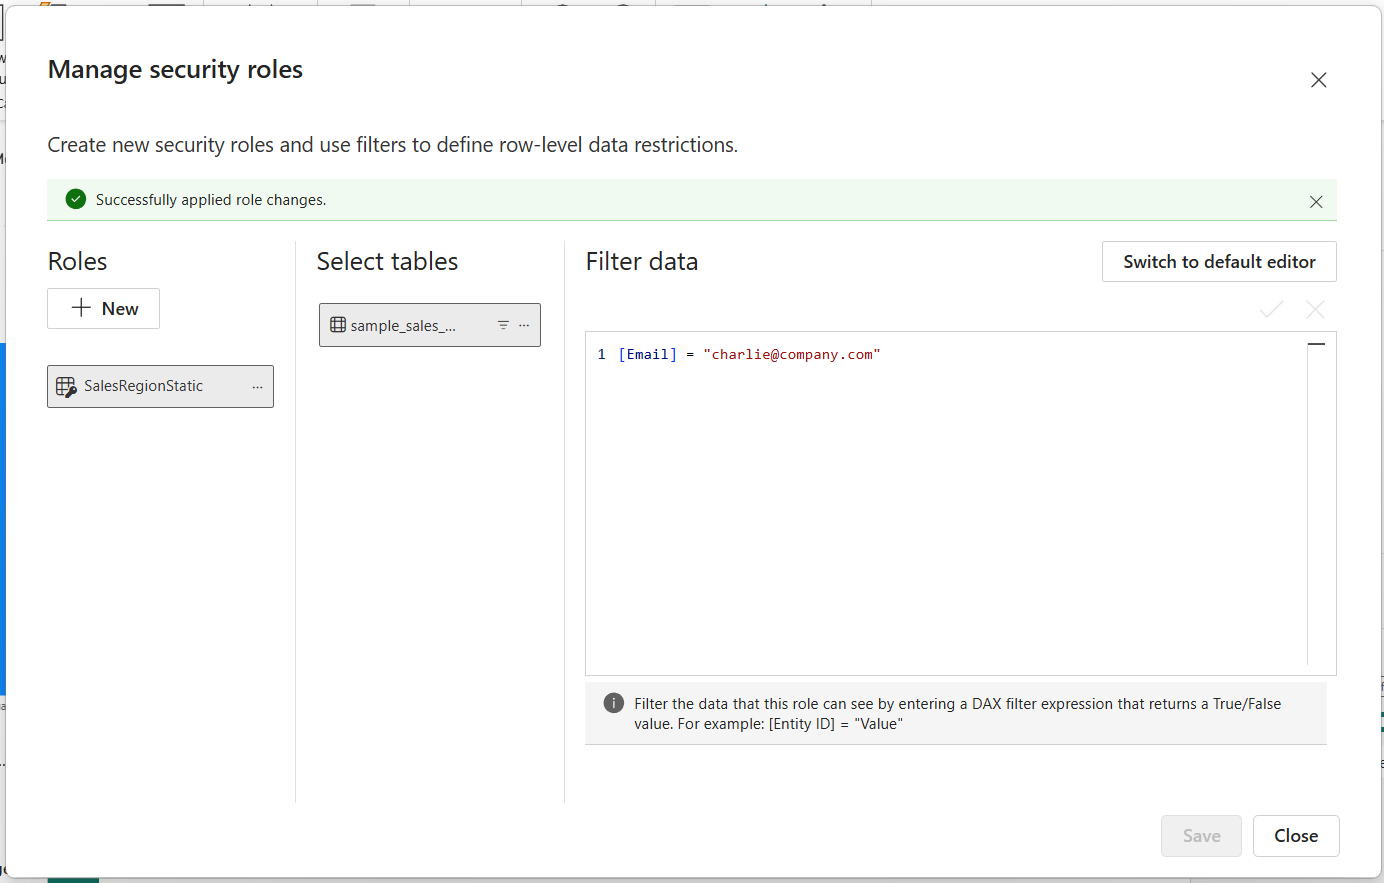Open more options for SalesRegionStatic role
1384x883 pixels.
(x=257, y=387)
